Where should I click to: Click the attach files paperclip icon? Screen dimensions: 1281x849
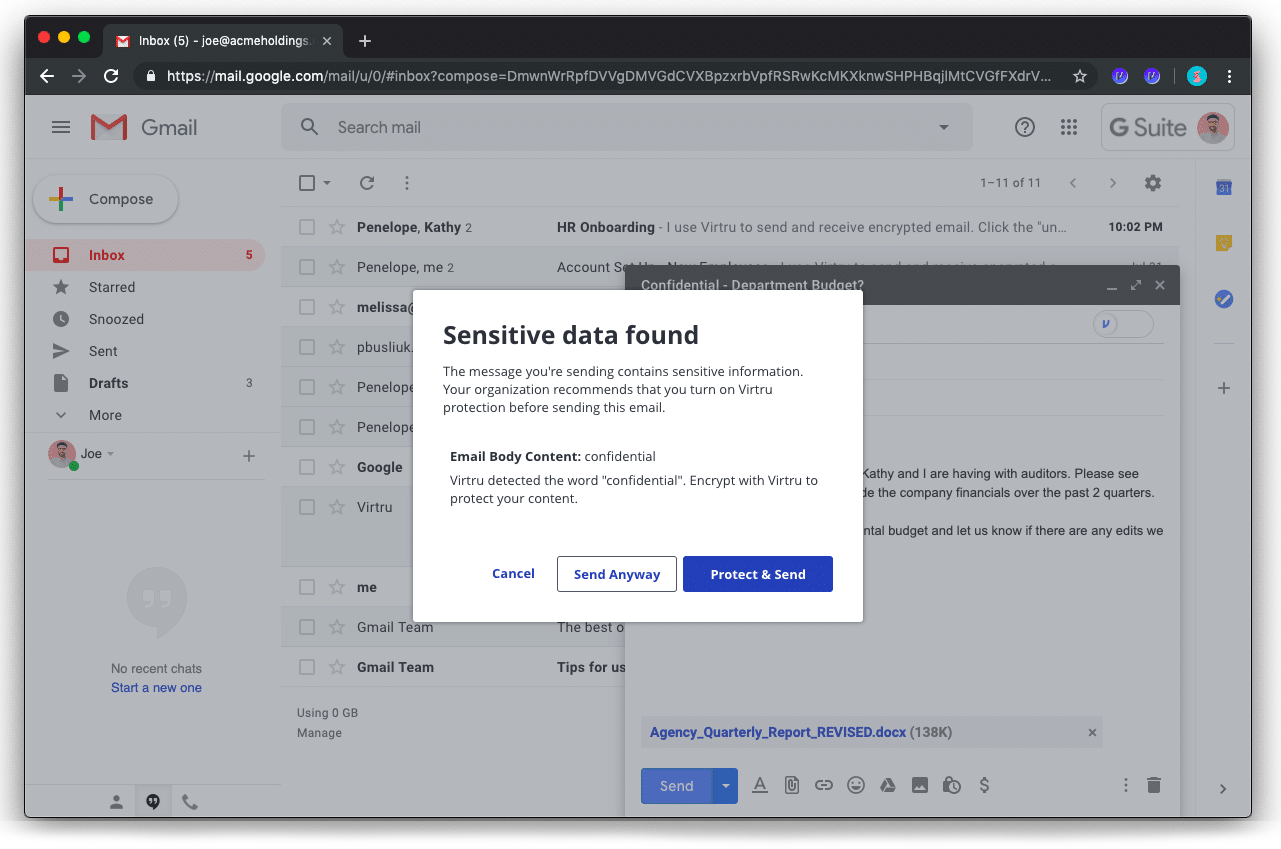pos(791,785)
